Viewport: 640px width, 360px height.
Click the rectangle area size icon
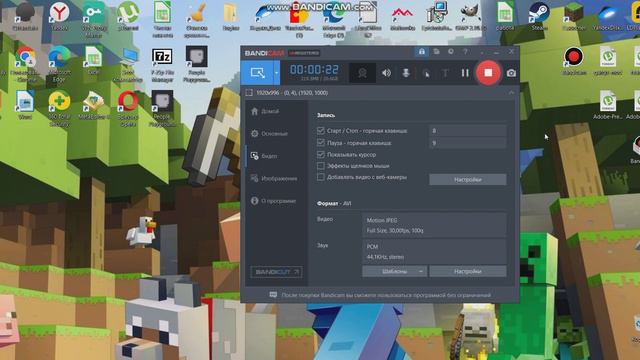(249, 93)
